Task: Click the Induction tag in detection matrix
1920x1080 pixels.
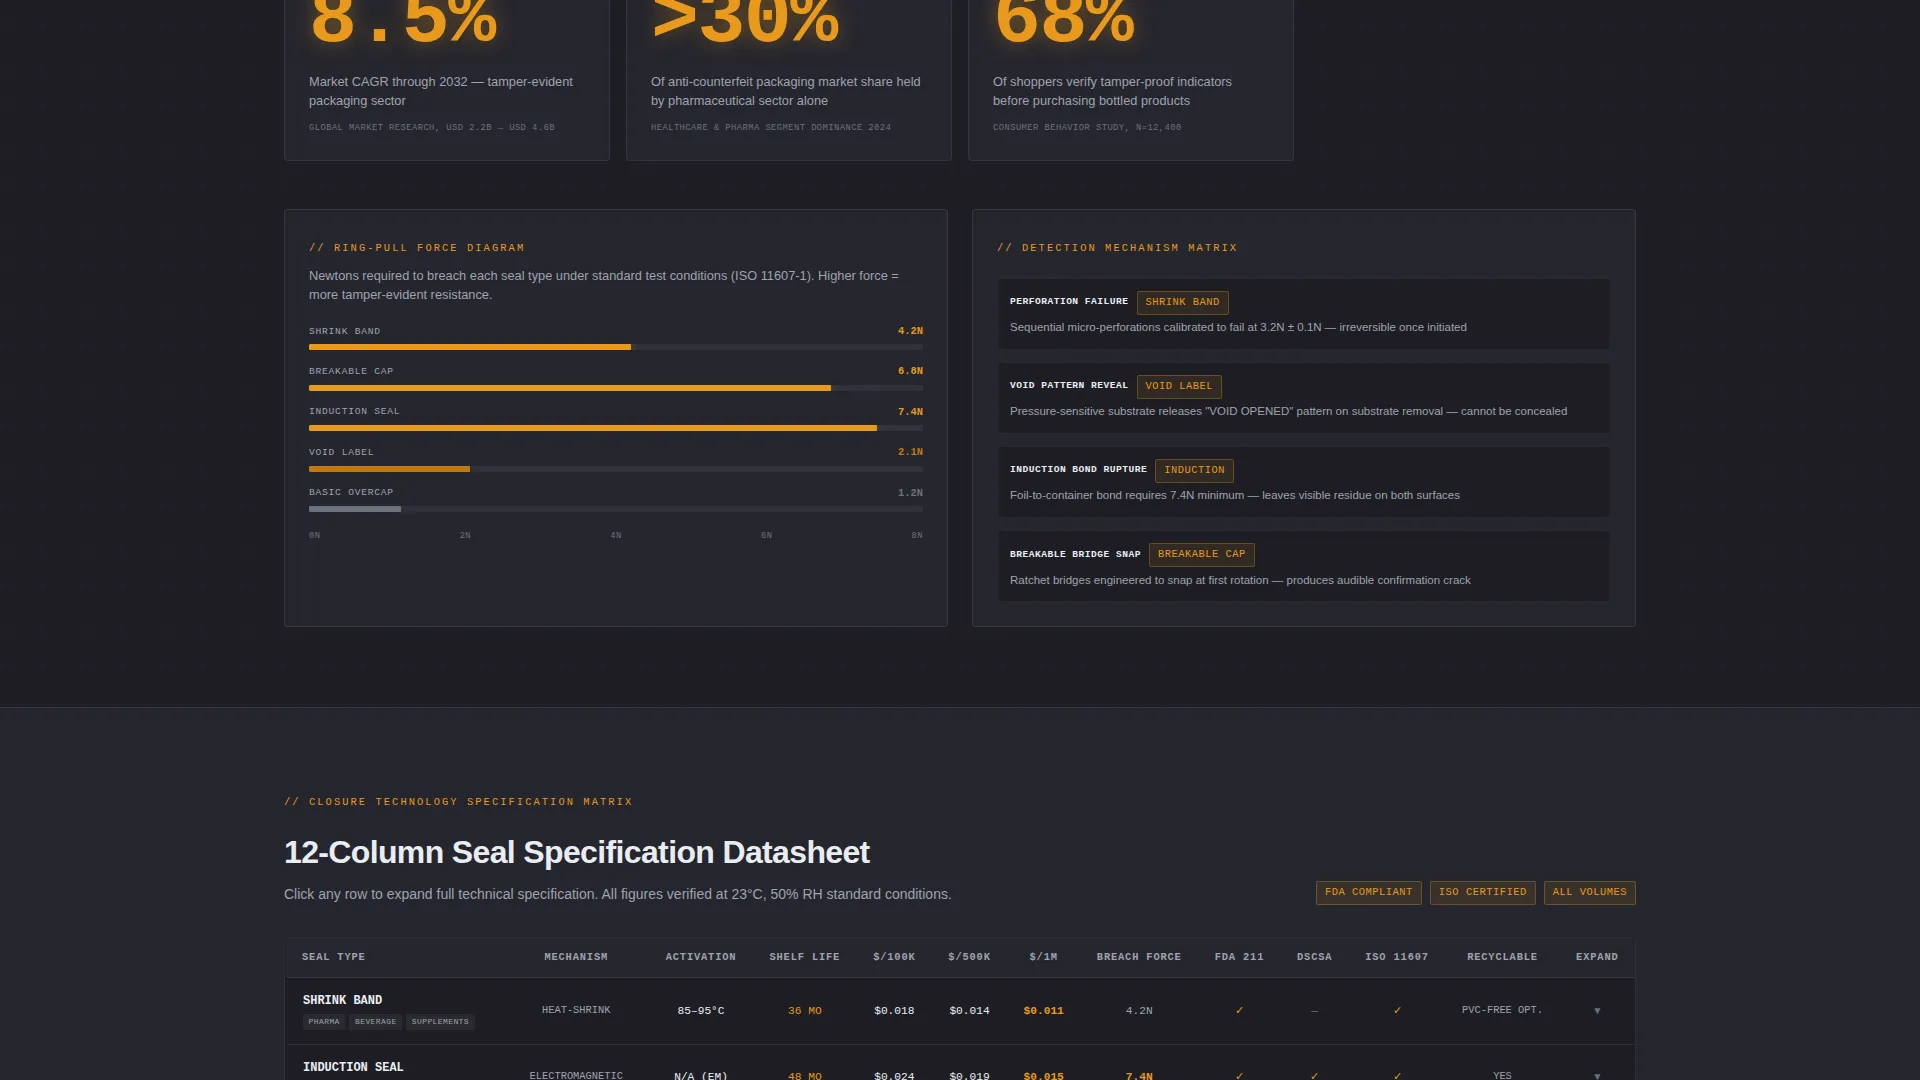Action: tap(1194, 470)
